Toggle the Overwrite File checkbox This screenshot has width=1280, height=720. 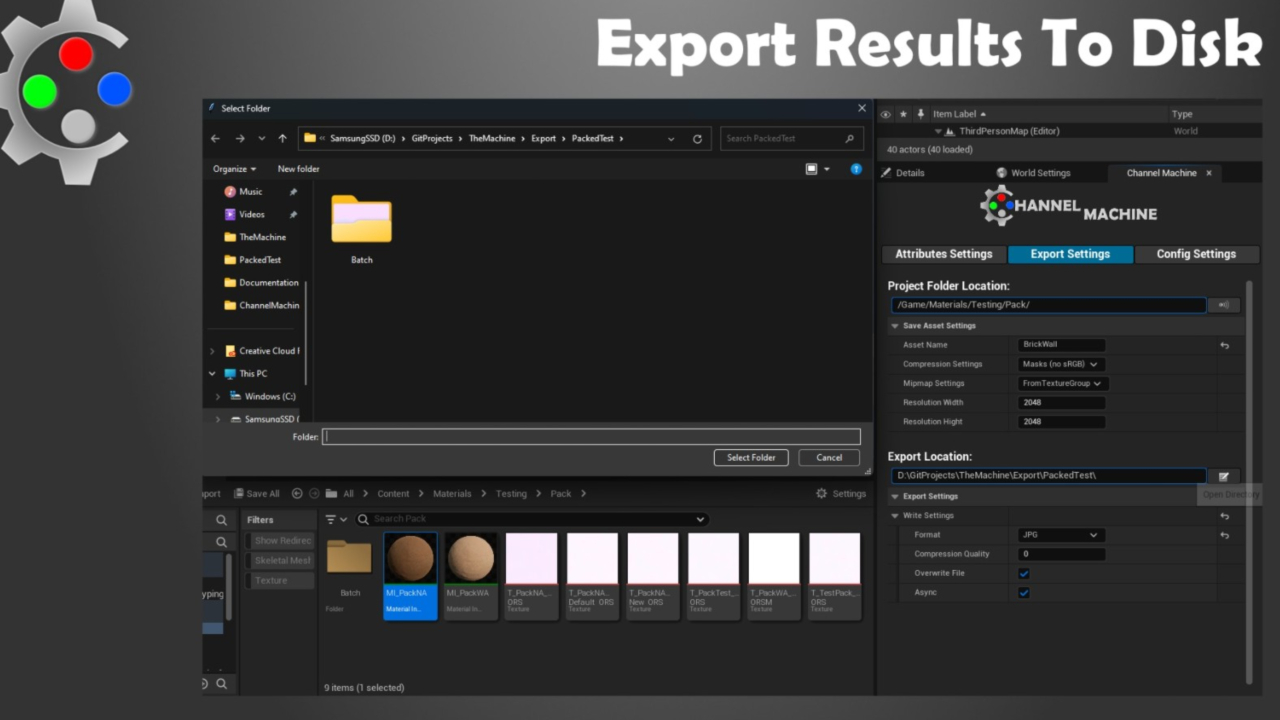click(x=1024, y=573)
